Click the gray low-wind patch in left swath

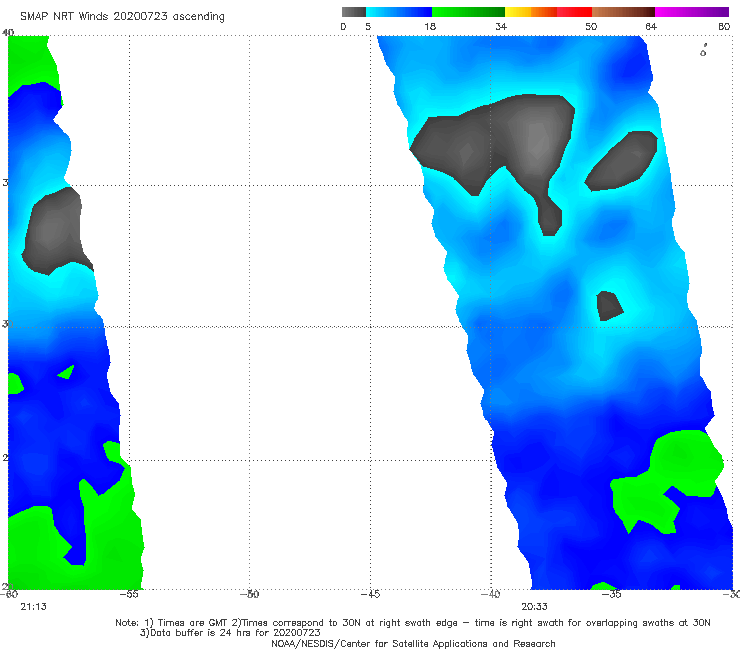54,231
